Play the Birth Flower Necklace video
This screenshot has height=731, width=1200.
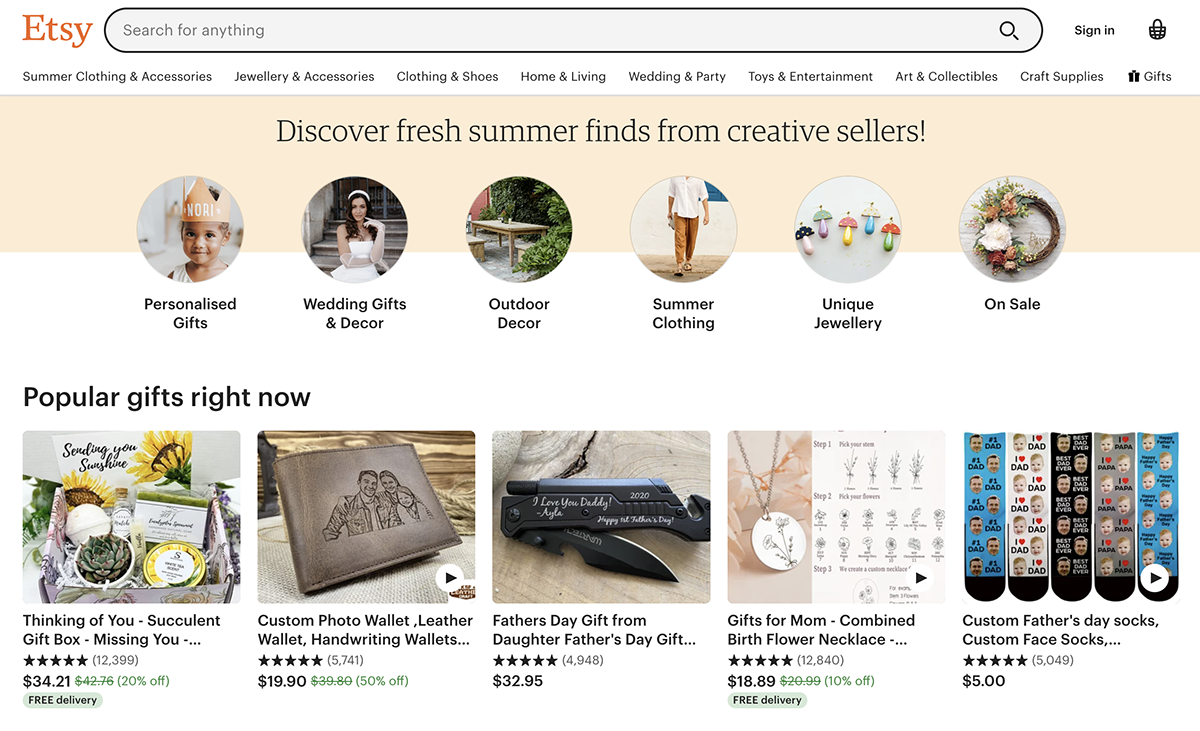pyautogui.click(x=920, y=577)
